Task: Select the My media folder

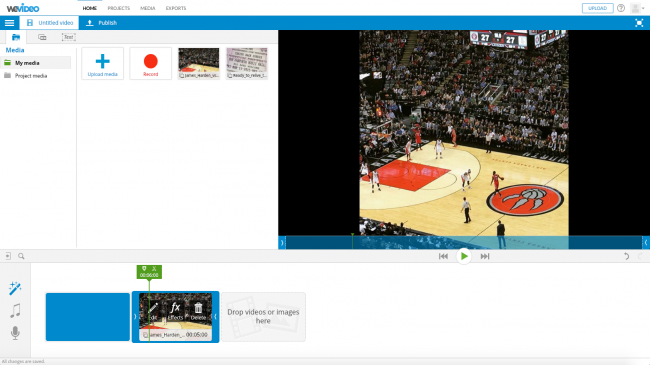Action: [36, 63]
